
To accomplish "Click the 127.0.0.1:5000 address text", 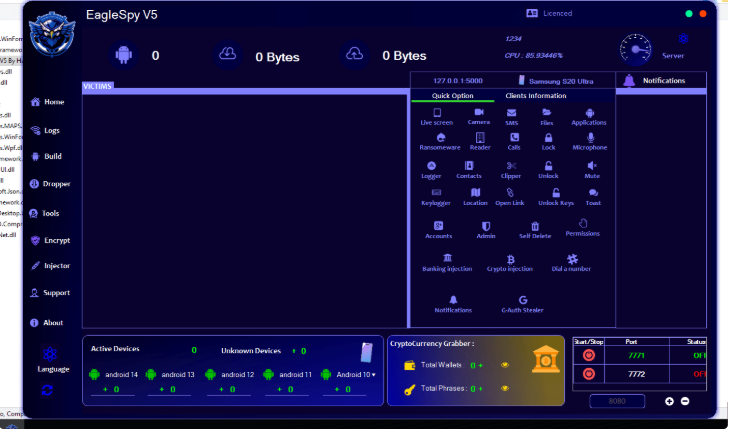I will (x=457, y=81).
